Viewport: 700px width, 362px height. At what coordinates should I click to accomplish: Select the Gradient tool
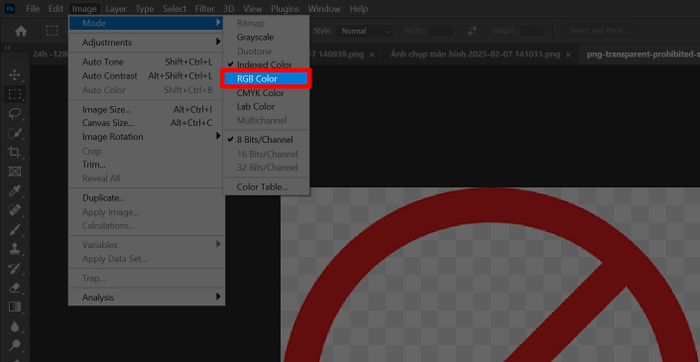15,307
